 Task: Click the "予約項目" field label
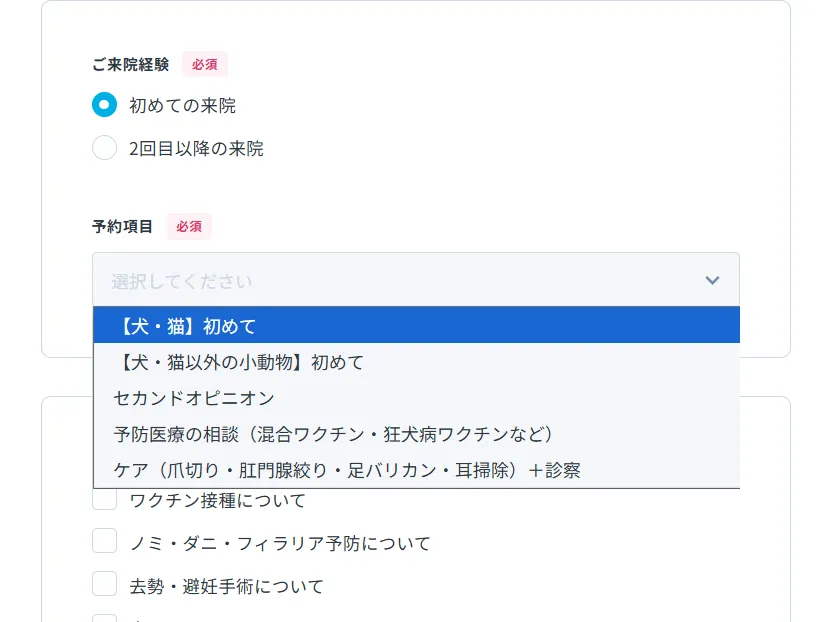pos(122,227)
